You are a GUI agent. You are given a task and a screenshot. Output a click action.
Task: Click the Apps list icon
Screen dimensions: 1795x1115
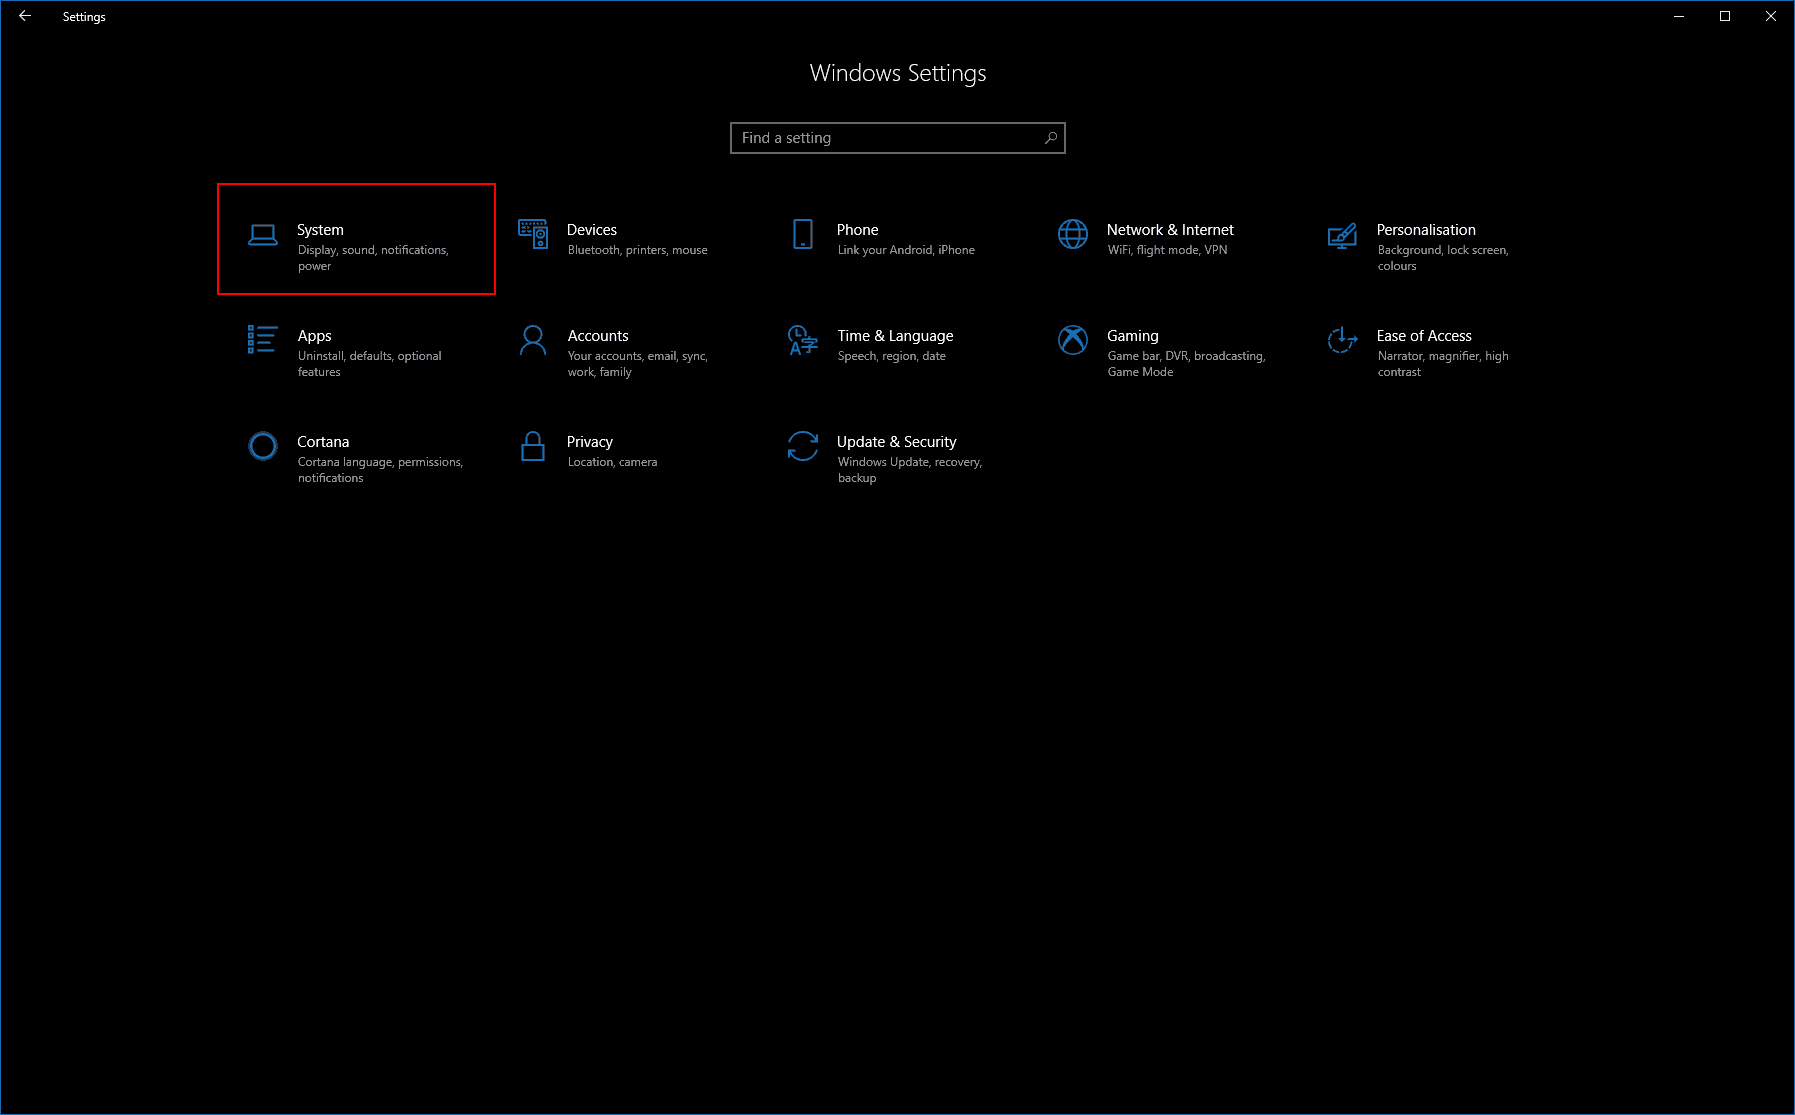pos(261,341)
